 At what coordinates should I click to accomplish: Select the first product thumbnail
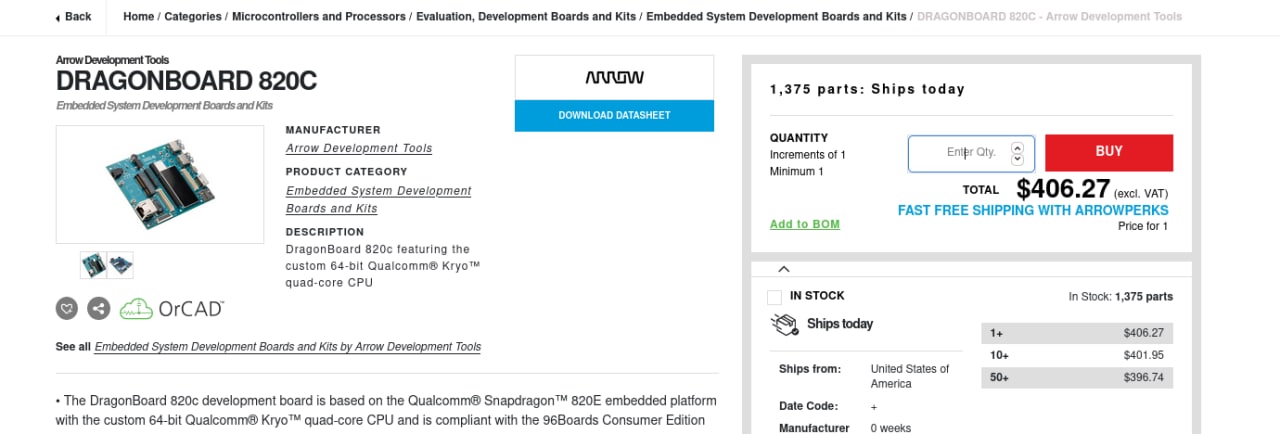click(x=94, y=265)
